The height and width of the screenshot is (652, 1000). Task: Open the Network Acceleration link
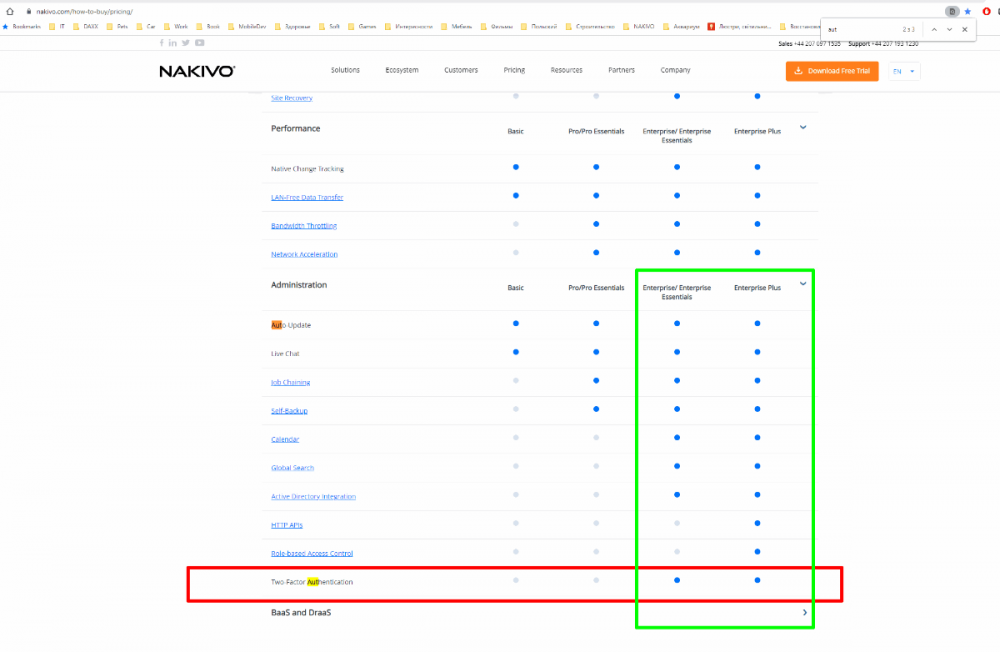coord(304,255)
